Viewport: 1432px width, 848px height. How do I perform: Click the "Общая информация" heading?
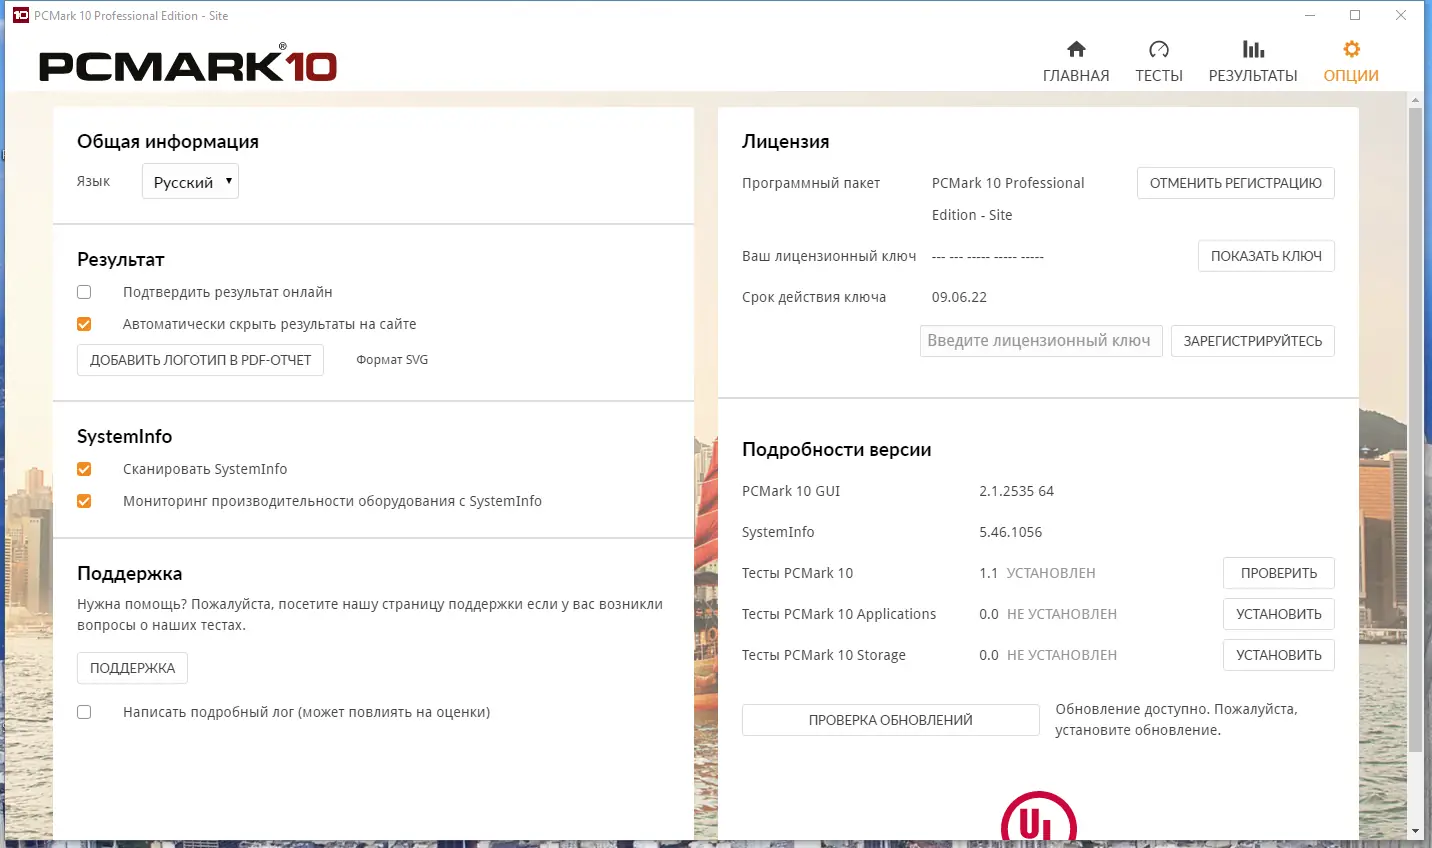pyautogui.click(x=168, y=142)
